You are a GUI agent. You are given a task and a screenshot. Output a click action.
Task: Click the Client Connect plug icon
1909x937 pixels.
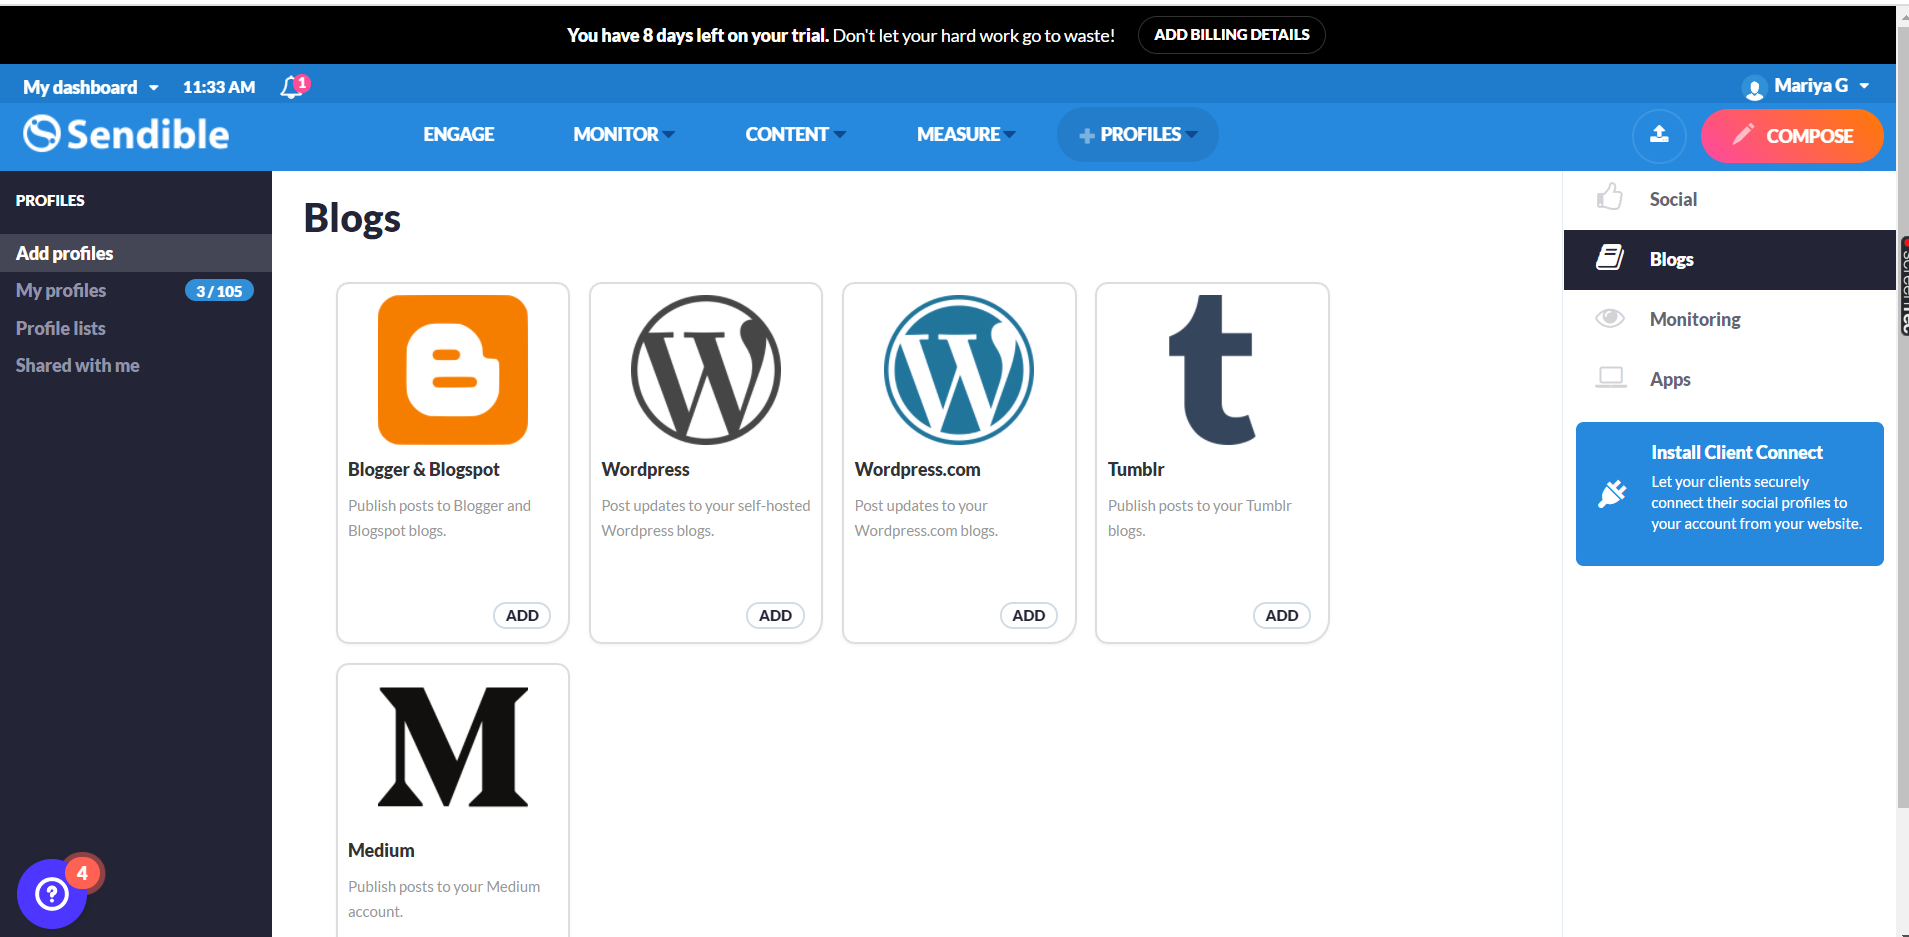coord(1612,493)
